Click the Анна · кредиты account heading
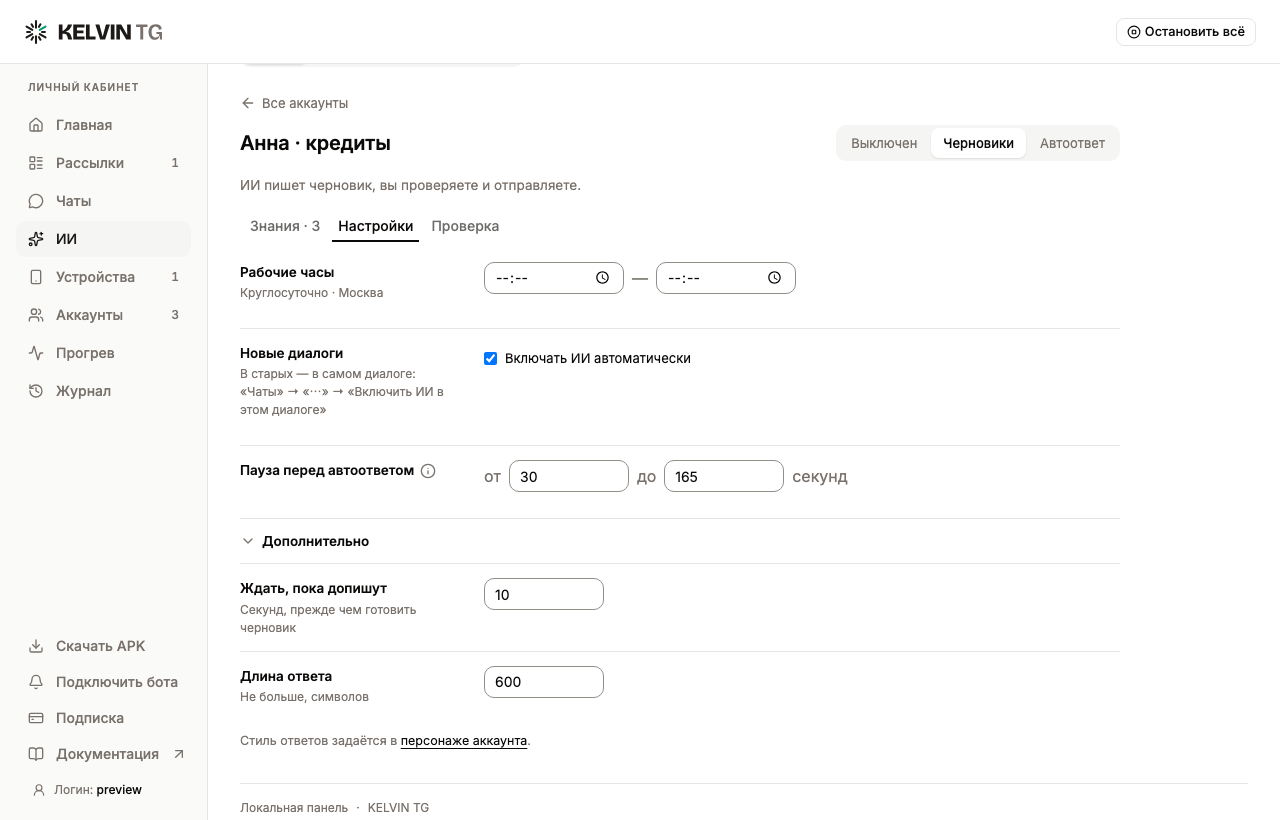Image resolution: width=1280 pixels, height=820 pixels. 315,143
